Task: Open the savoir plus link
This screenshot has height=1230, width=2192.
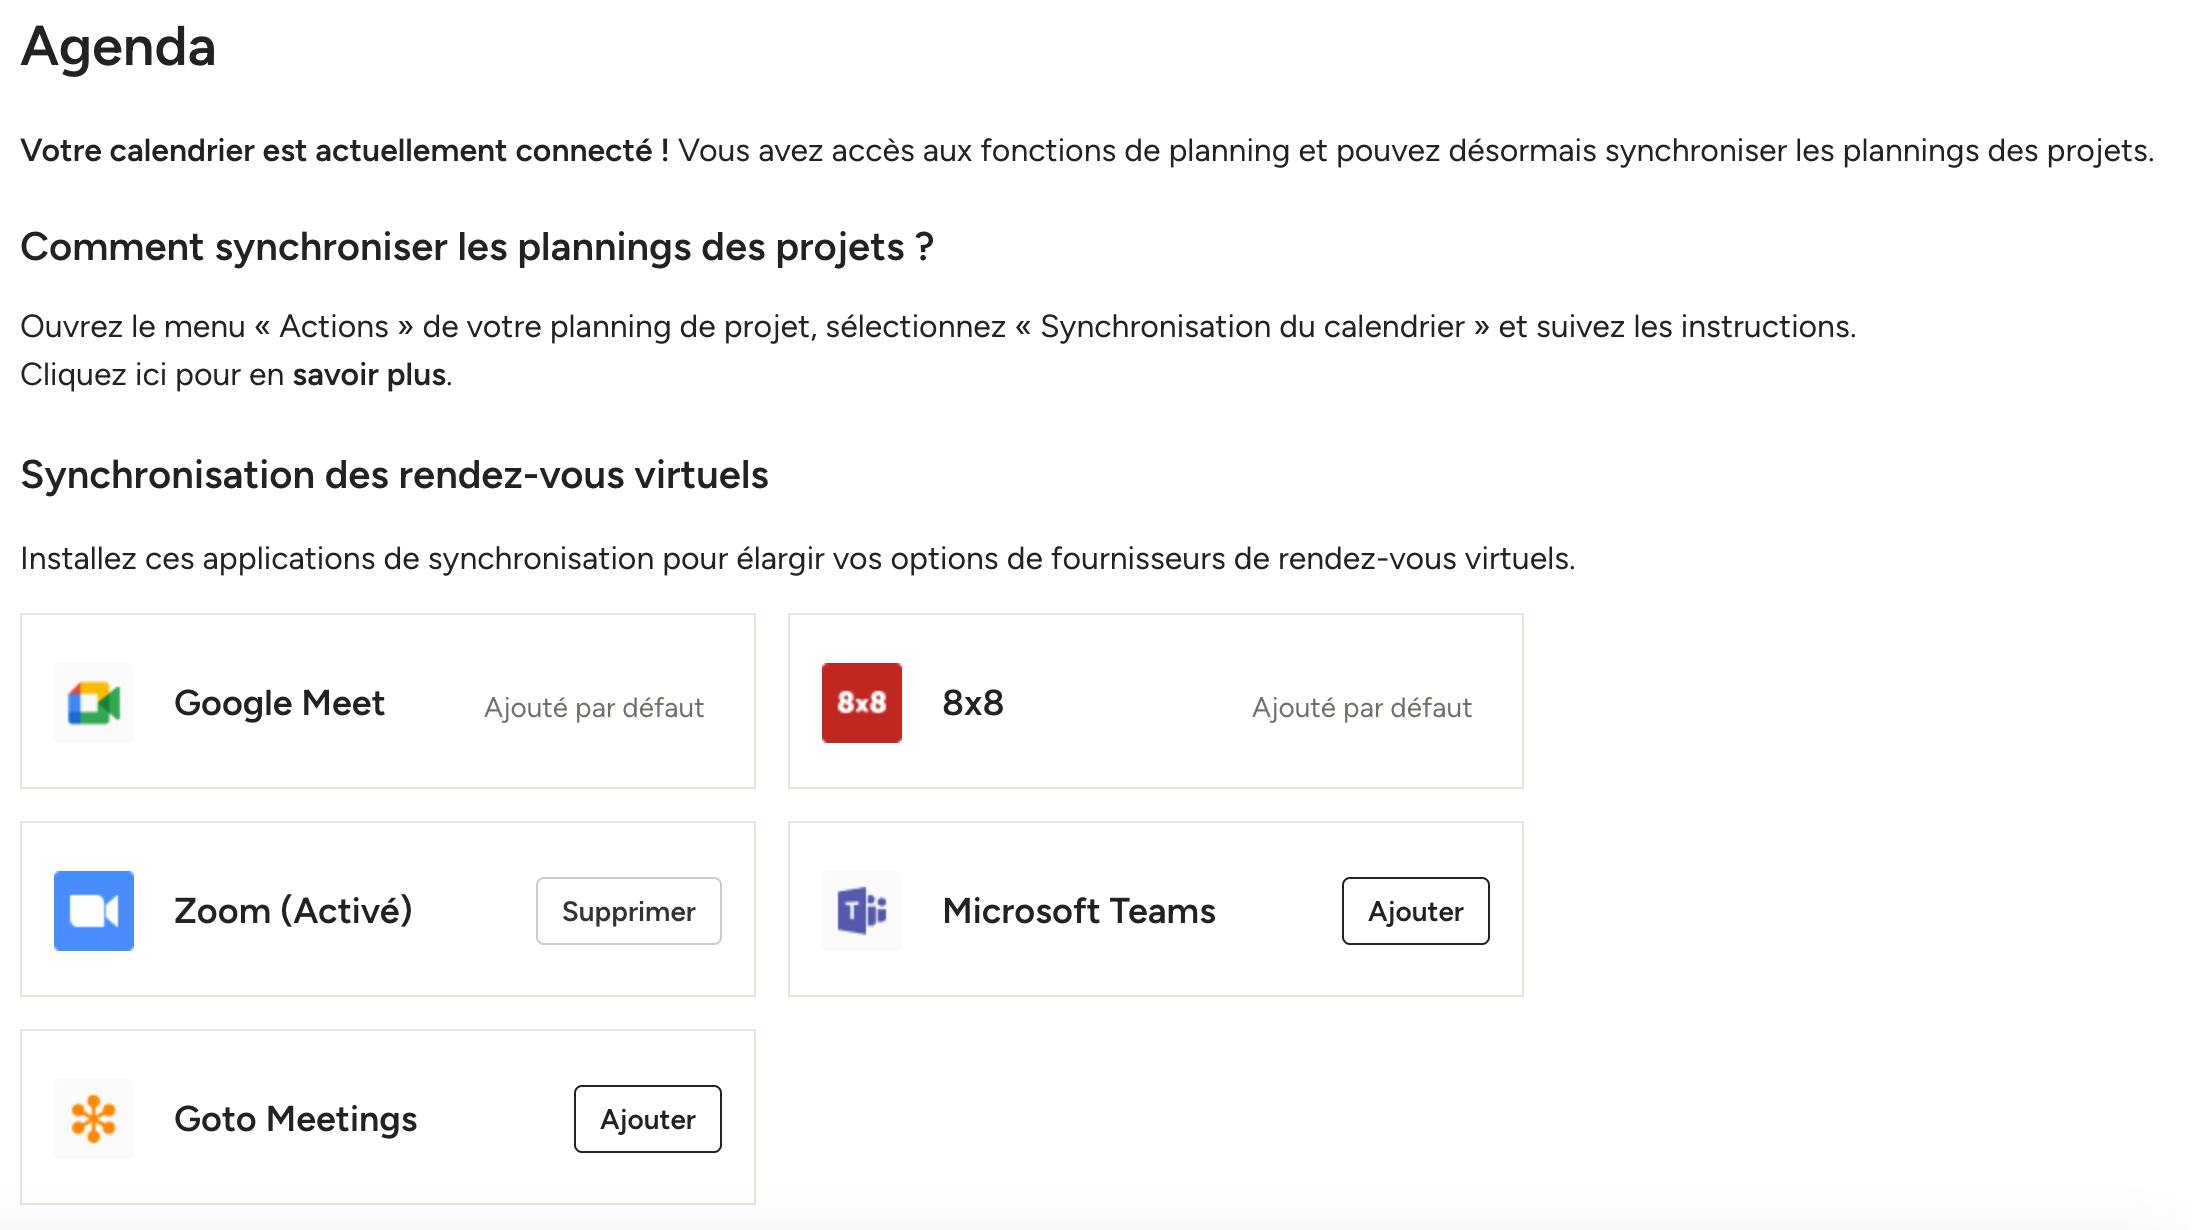Action: (369, 375)
